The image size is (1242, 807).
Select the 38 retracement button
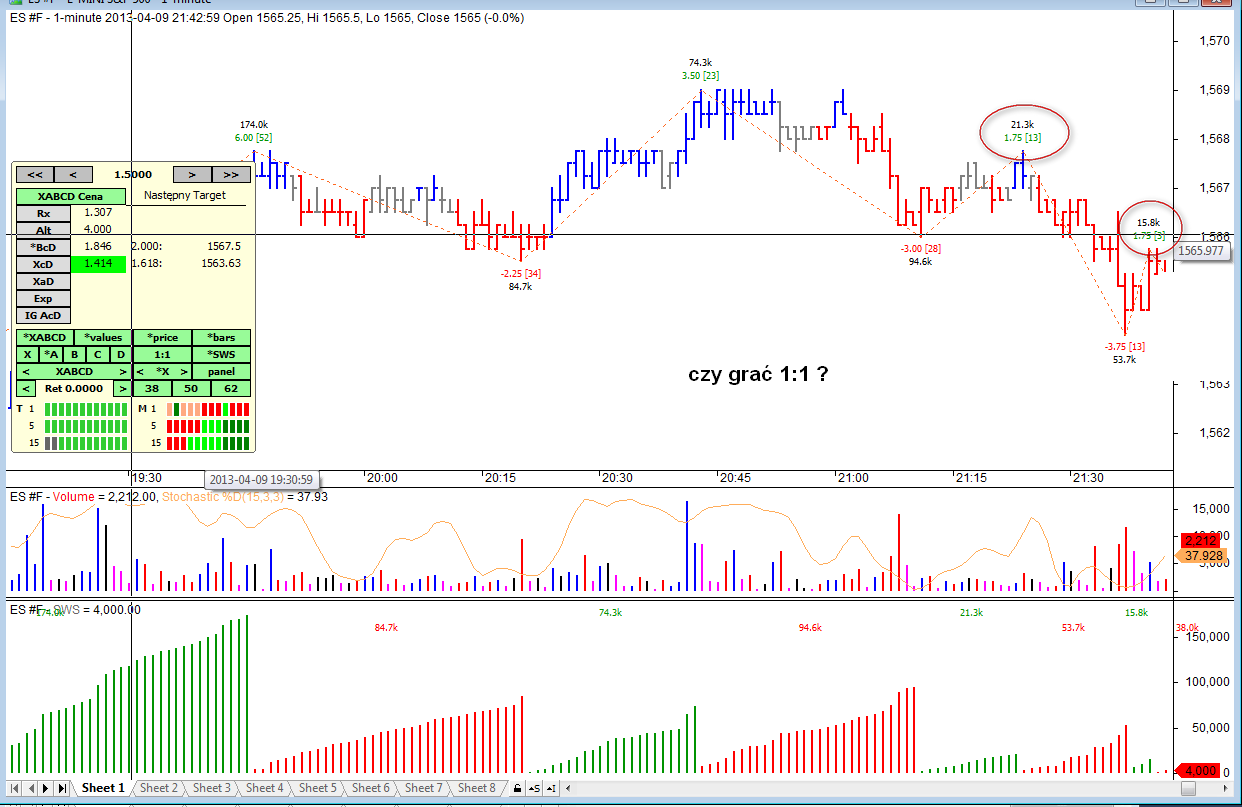point(152,388)
